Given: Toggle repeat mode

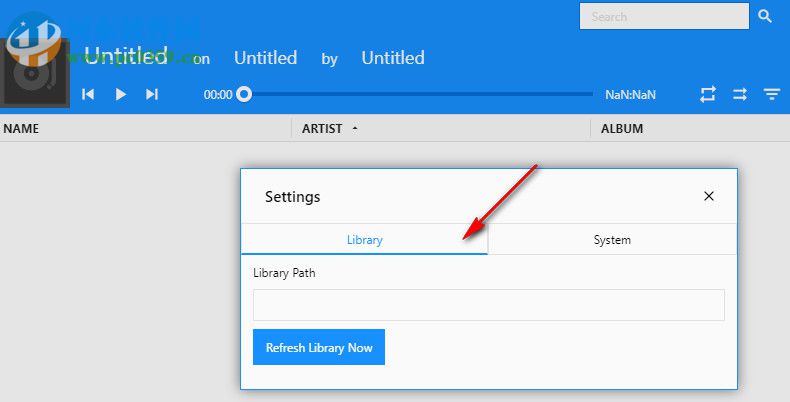Looking at the screenshot, I should (x=708, y=94).
